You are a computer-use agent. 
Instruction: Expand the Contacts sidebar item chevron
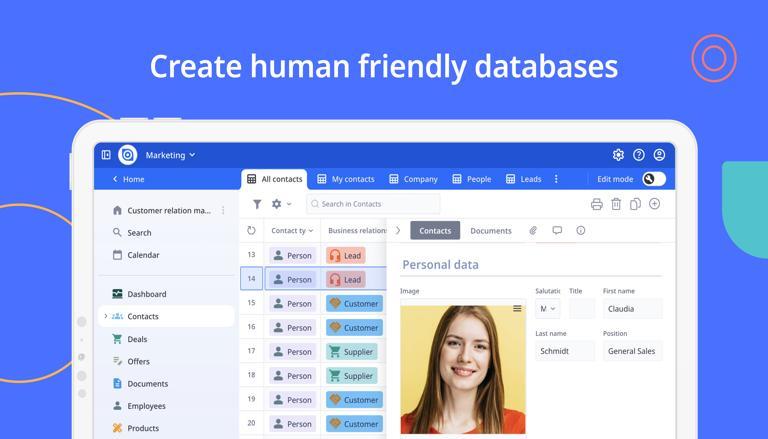pyautogui.click(x=106, y=316)
